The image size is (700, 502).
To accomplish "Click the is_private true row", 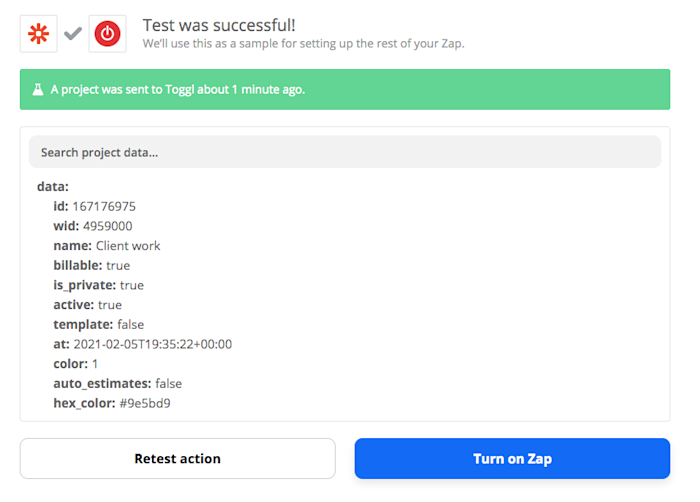I will 98,285.
